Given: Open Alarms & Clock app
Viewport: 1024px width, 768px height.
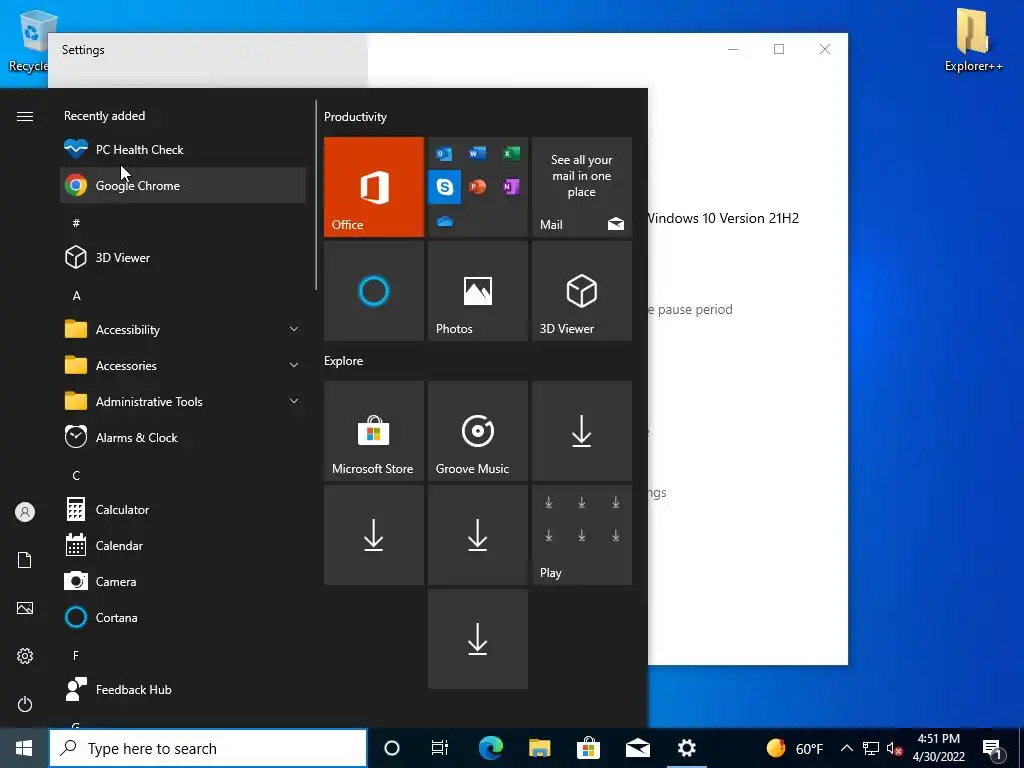Looking at the screenshot, I should click(x=183, y=438).
